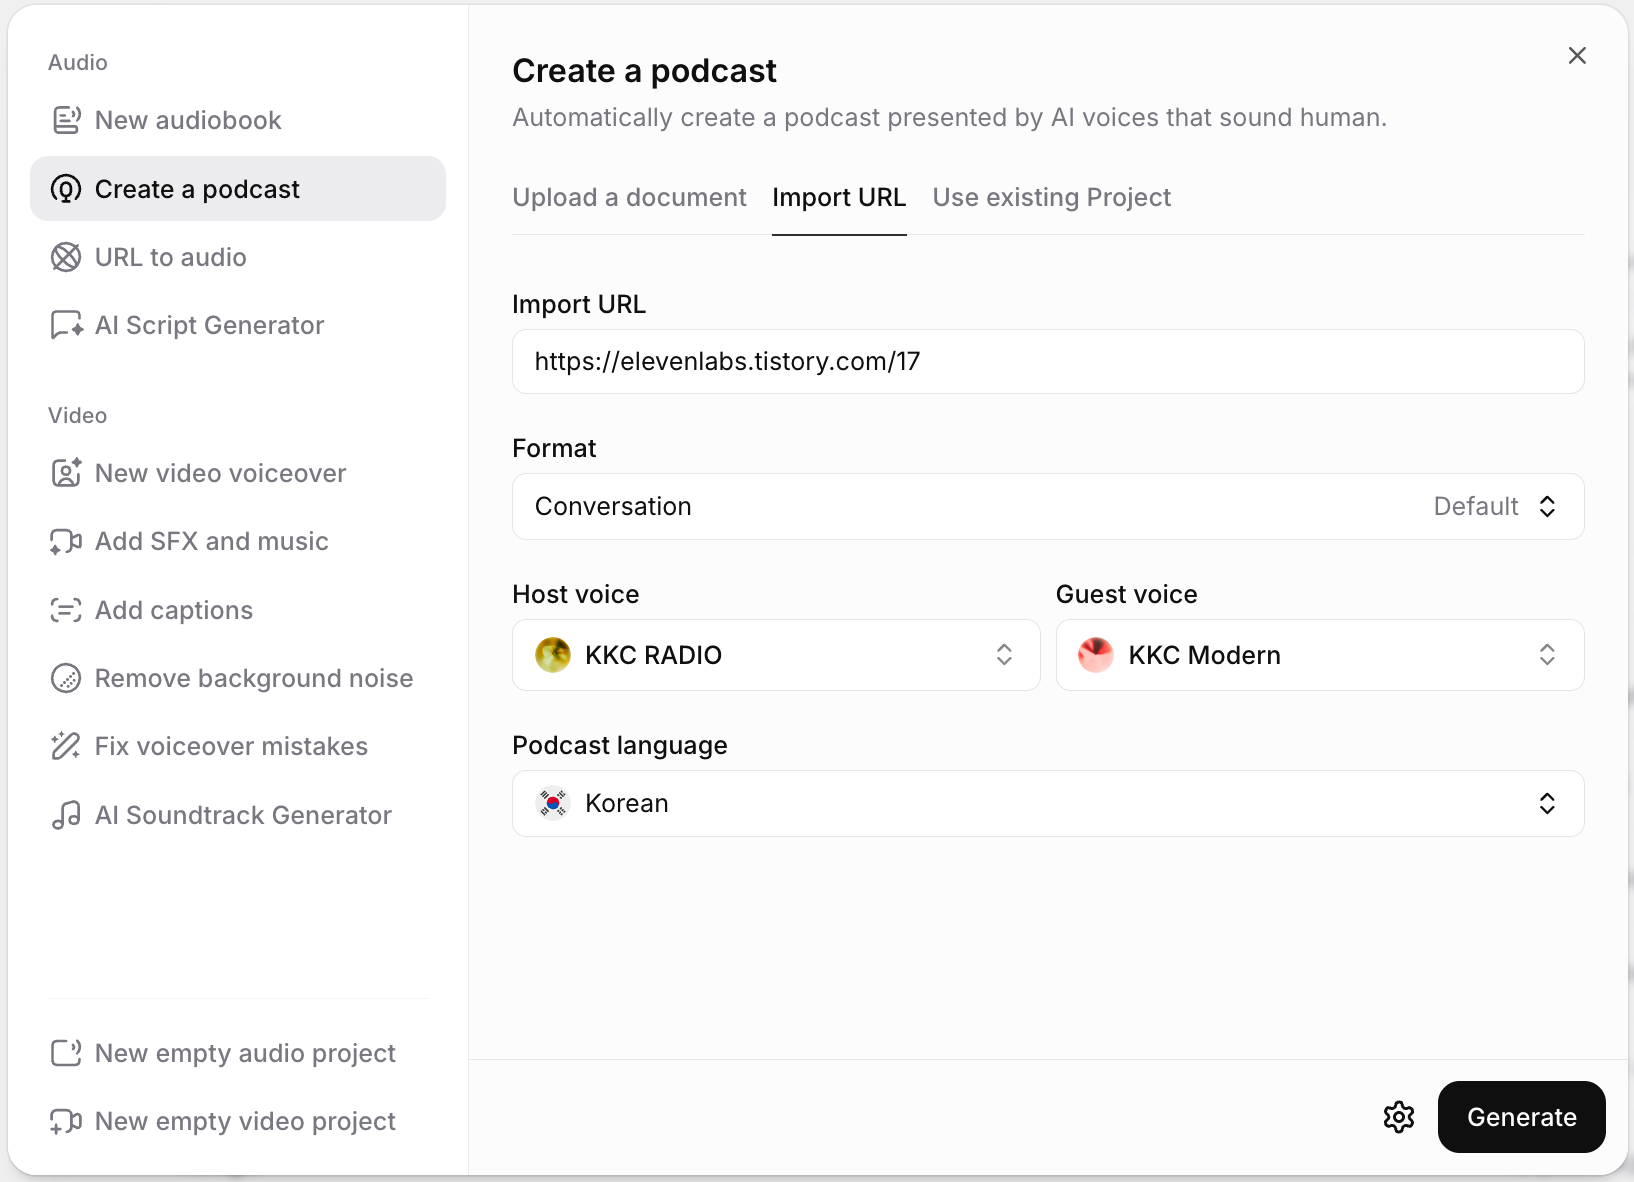Image resolution: width=1634 pixels, height=1182 pixels.
Task: Click the Generate button
Action: pos(1520,1117)
